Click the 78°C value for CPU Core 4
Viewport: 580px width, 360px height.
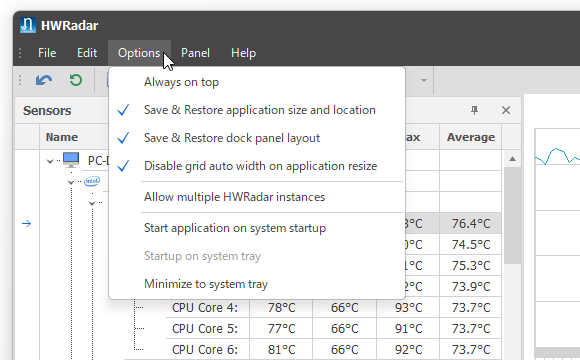click(281, 307)
